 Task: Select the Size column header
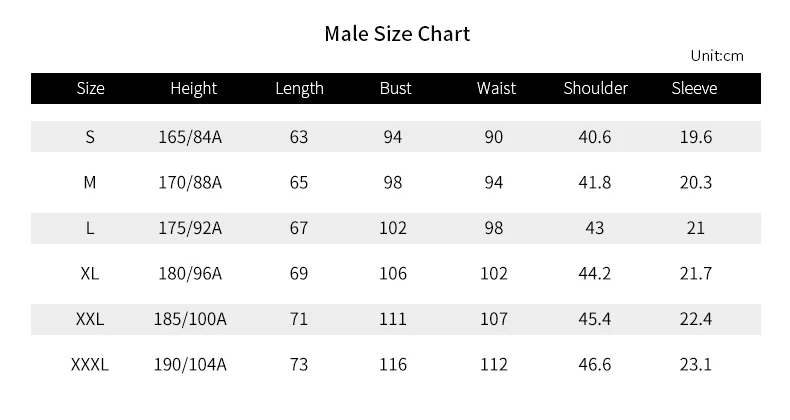(x=91, y=88)
